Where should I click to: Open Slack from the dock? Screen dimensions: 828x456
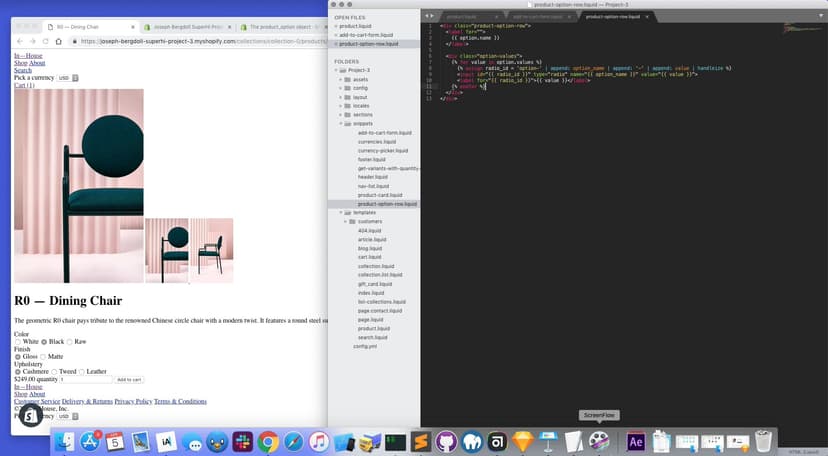[243, 441]
